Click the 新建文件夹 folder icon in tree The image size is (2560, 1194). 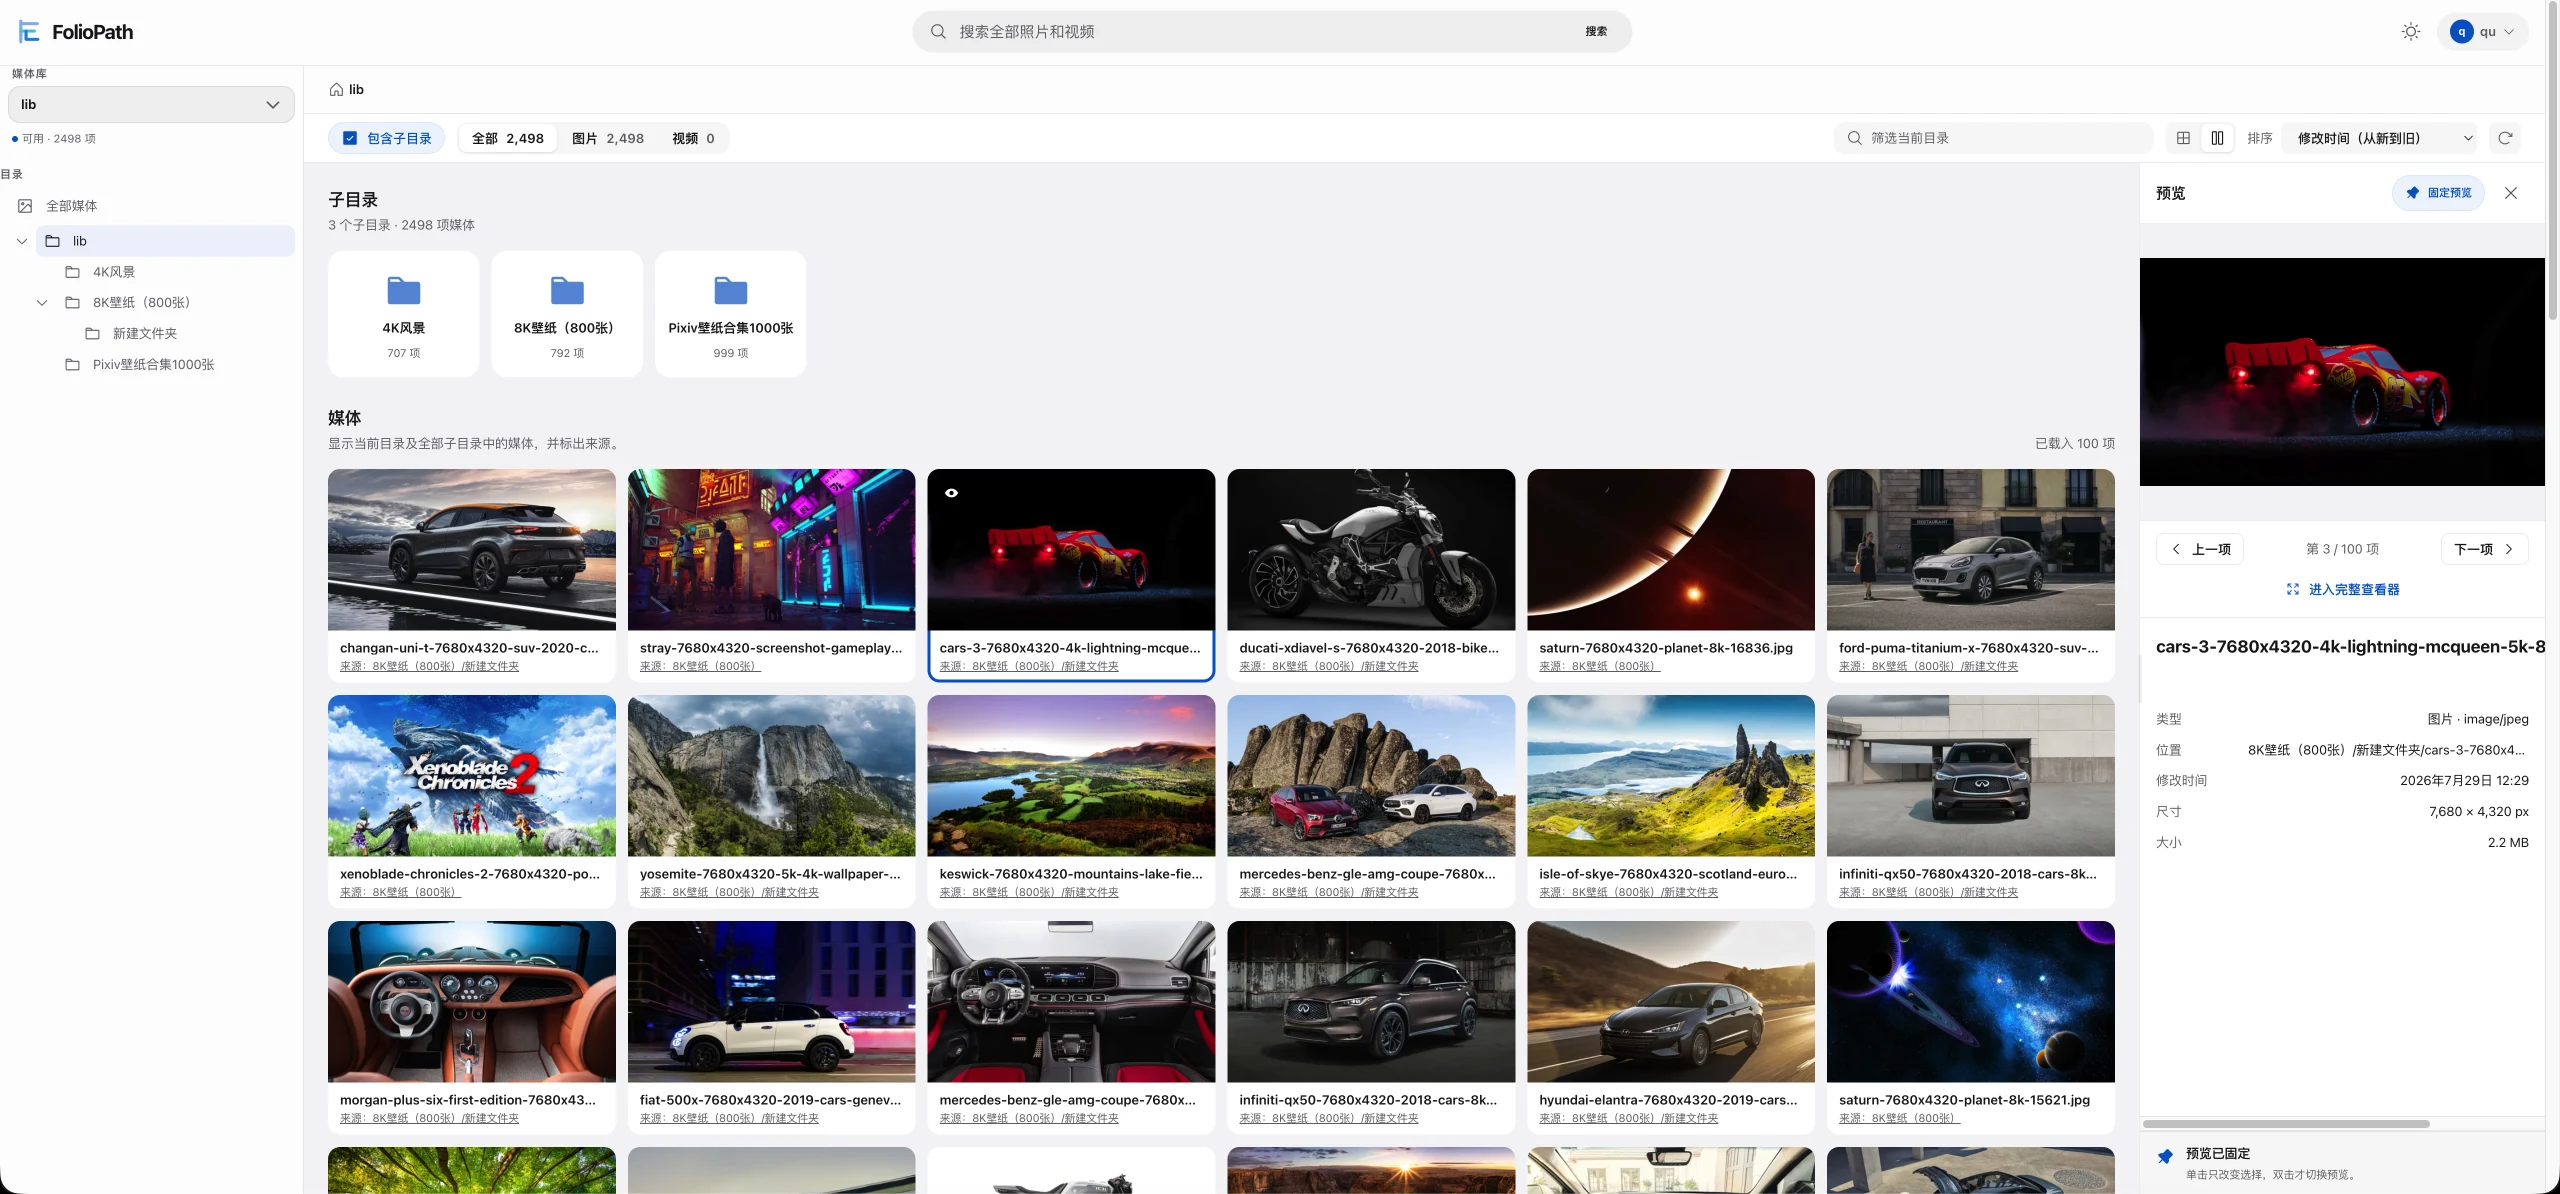pos(93,334)
